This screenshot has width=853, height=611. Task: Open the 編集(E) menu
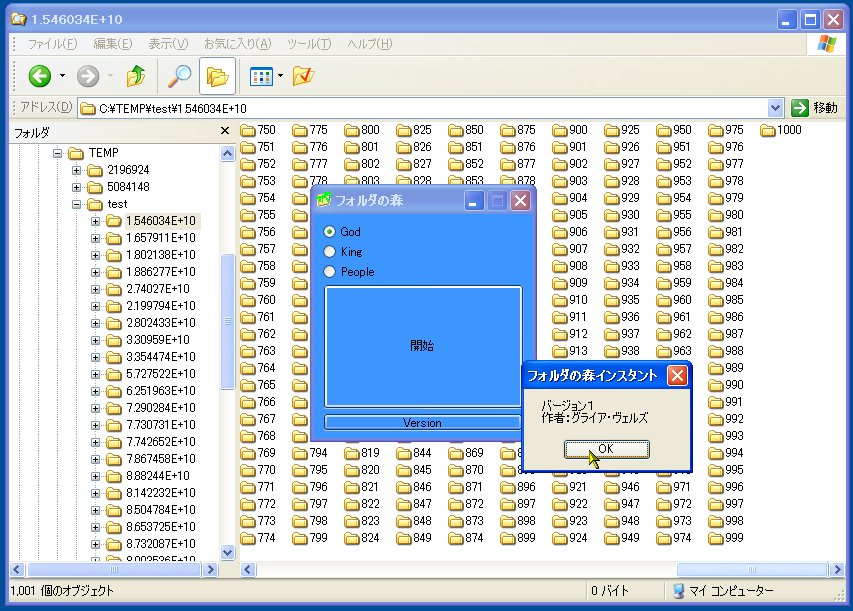point(113,44)
